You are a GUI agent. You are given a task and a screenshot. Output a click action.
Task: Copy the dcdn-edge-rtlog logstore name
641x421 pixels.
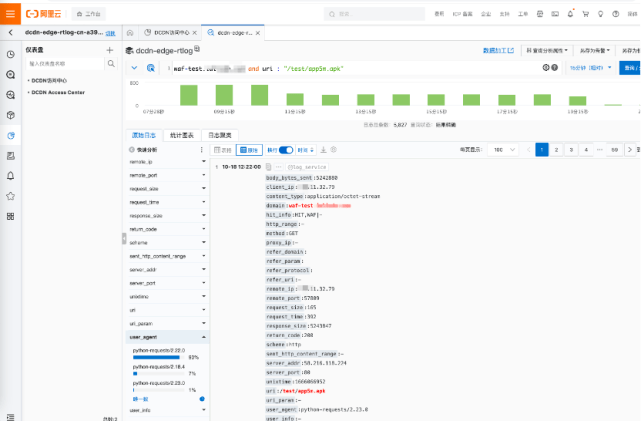197,49
